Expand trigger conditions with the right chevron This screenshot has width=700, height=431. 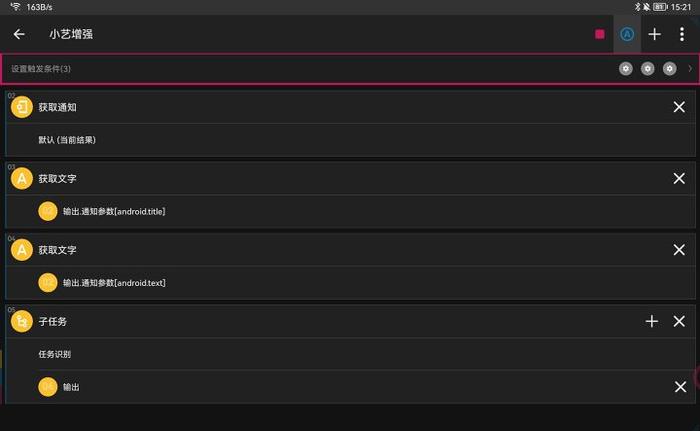pos(690,69)
